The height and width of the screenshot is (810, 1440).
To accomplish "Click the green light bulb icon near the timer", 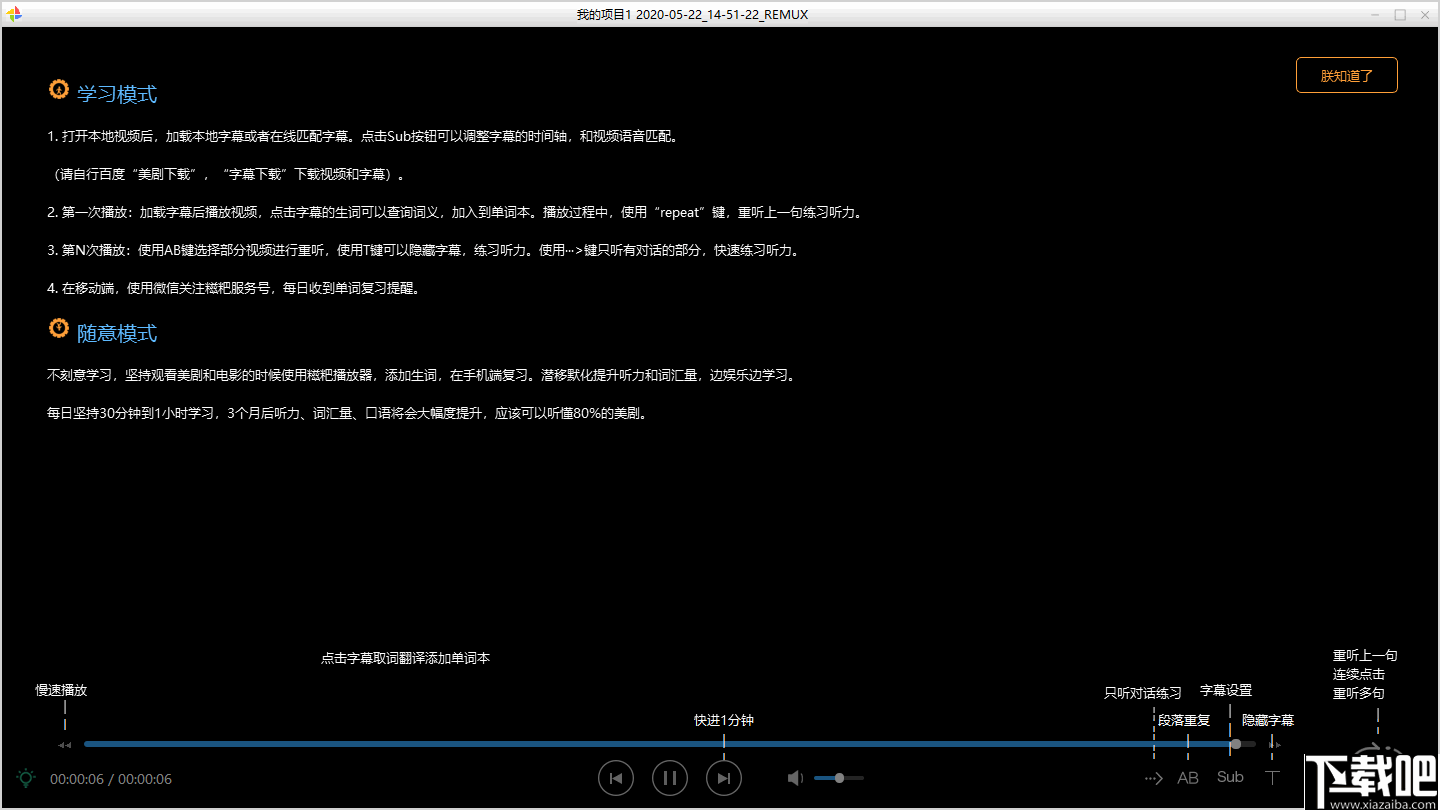I will [x=26, y=777].
